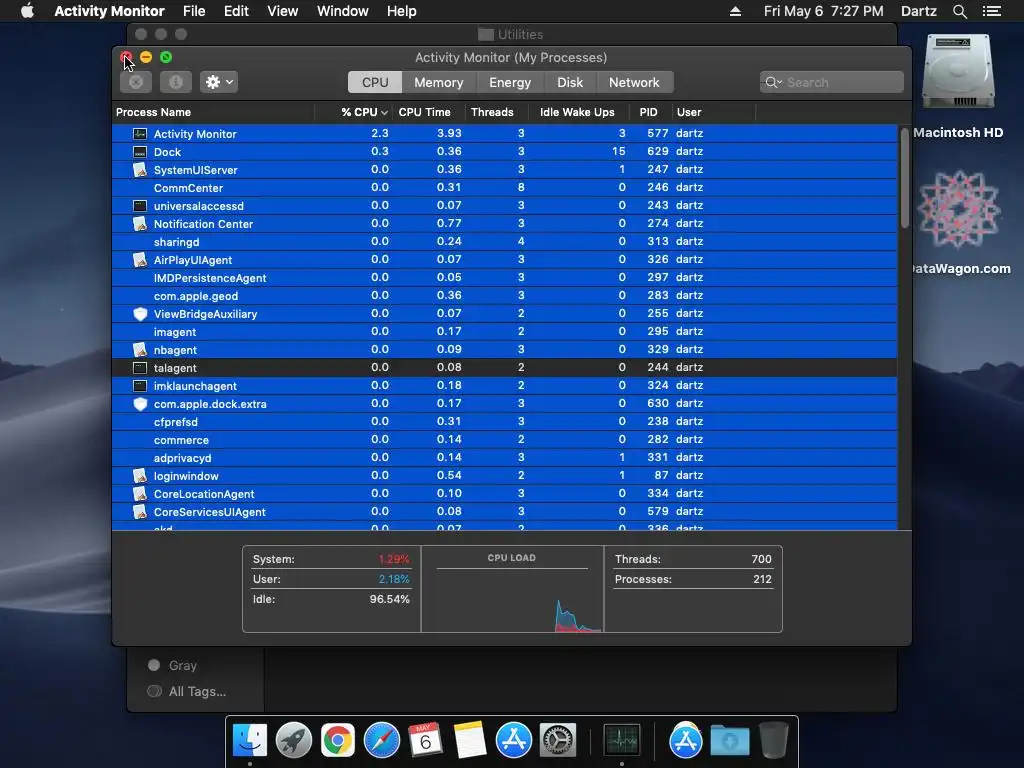The width and height of the screenshot is (1024, 768).
Task: Click the CoreServicesUIAgent process icon
Action: (x=140, y=511)
